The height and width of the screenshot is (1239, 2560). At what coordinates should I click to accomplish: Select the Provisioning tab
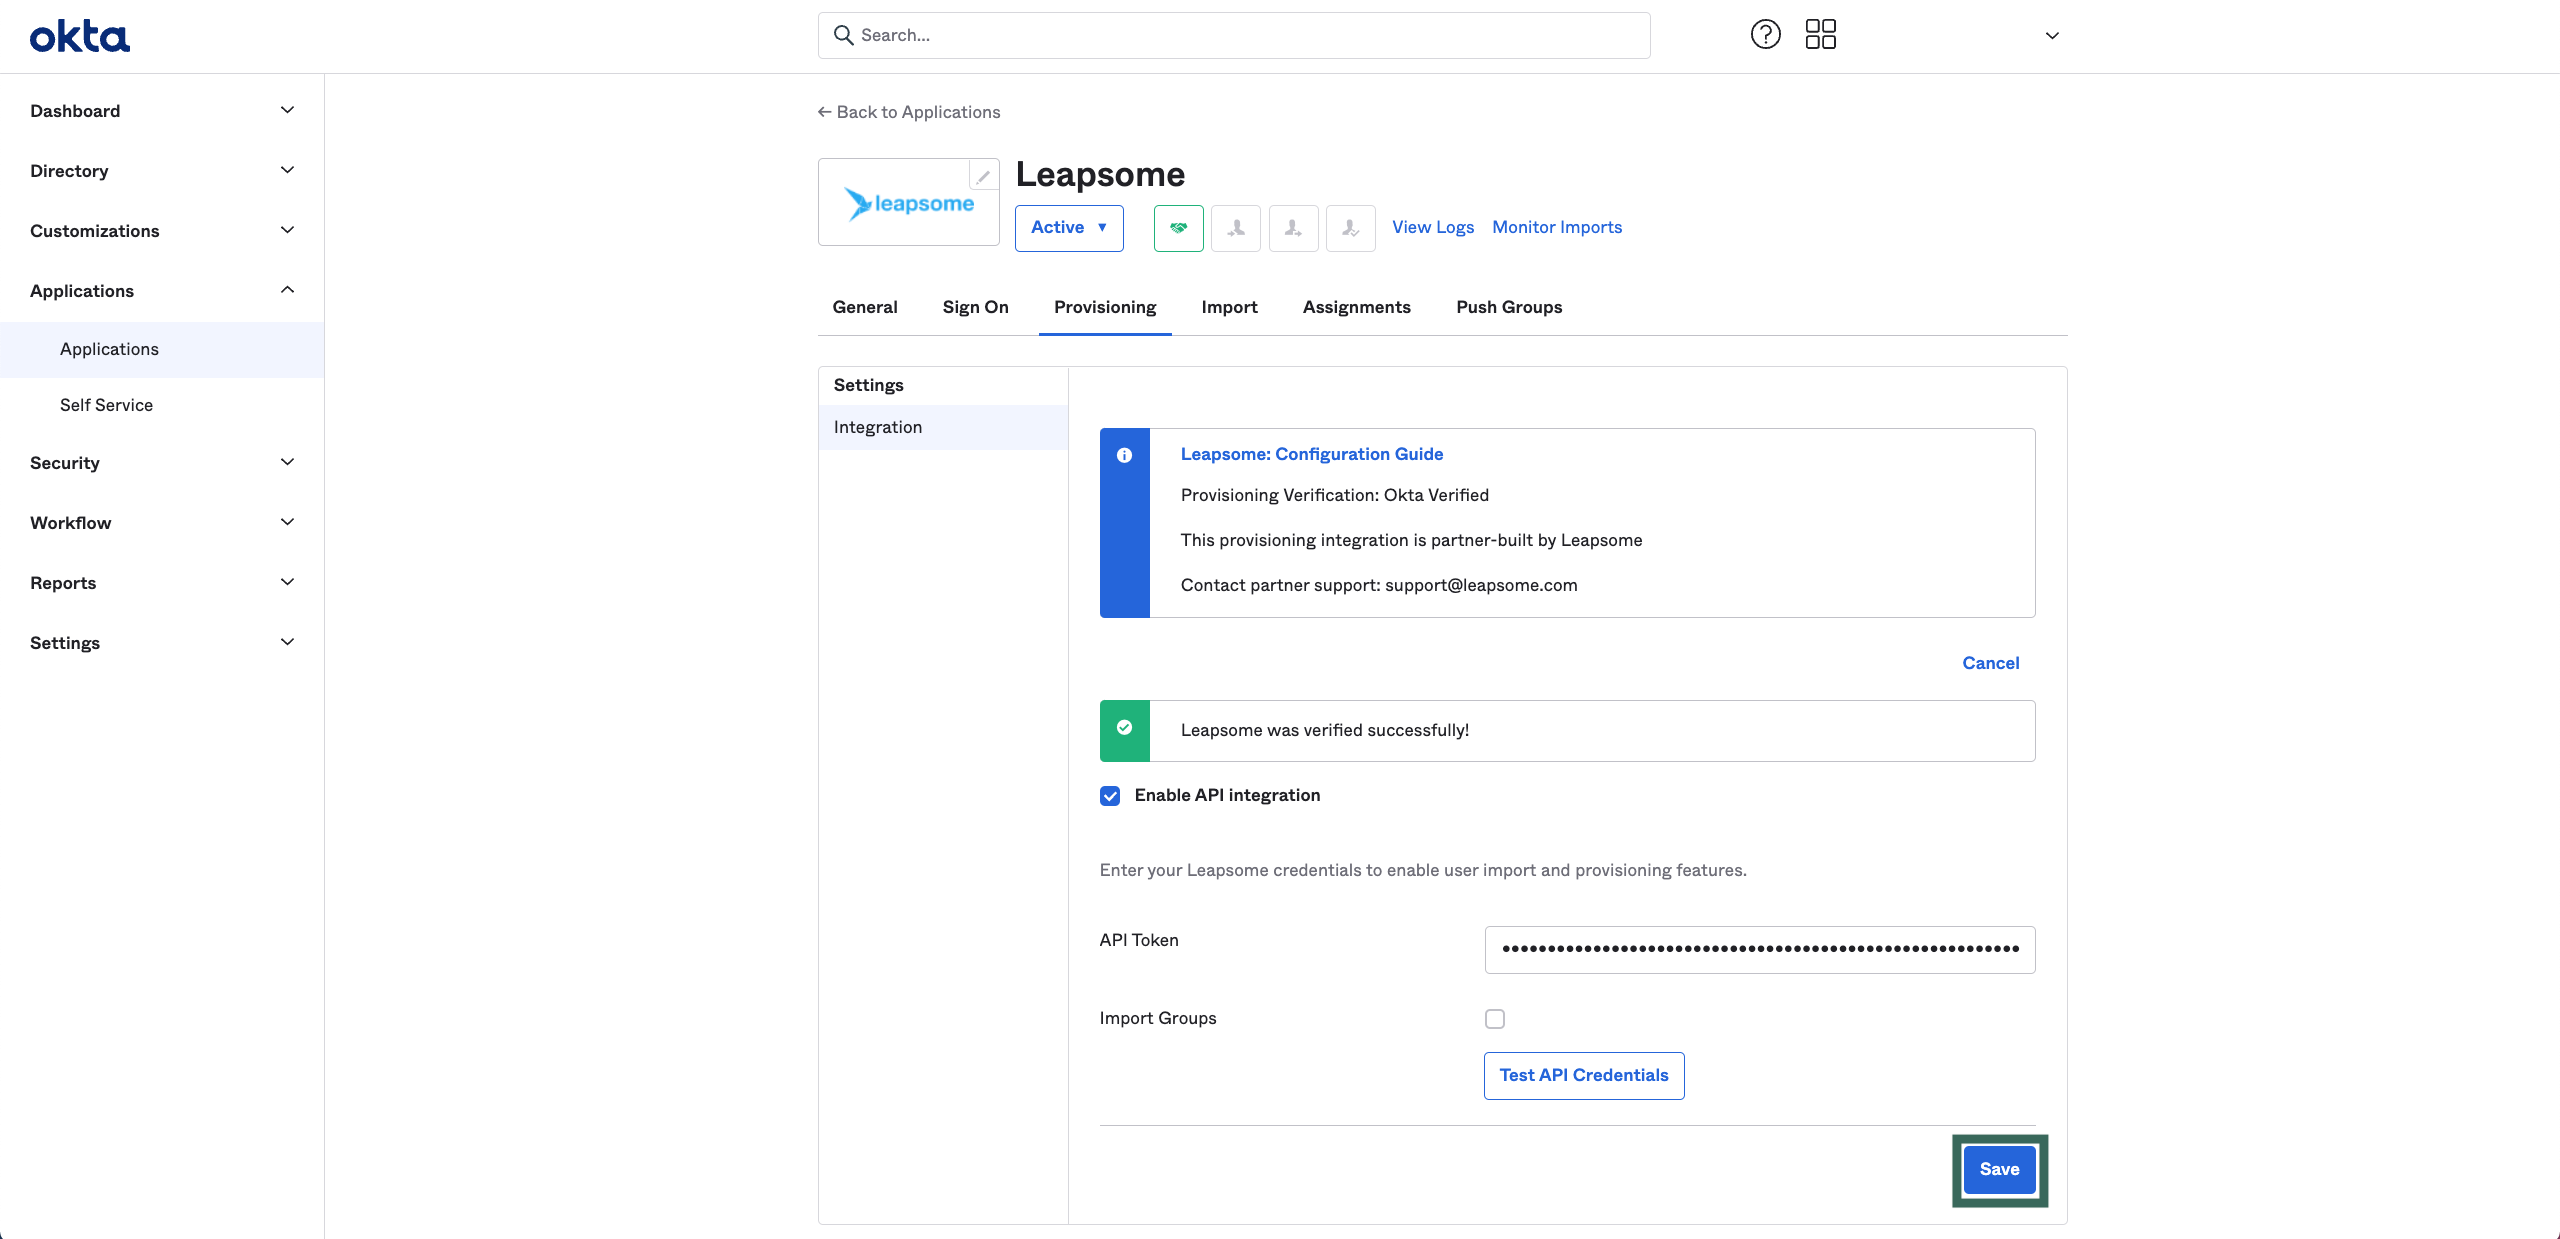coord(1105,307)
